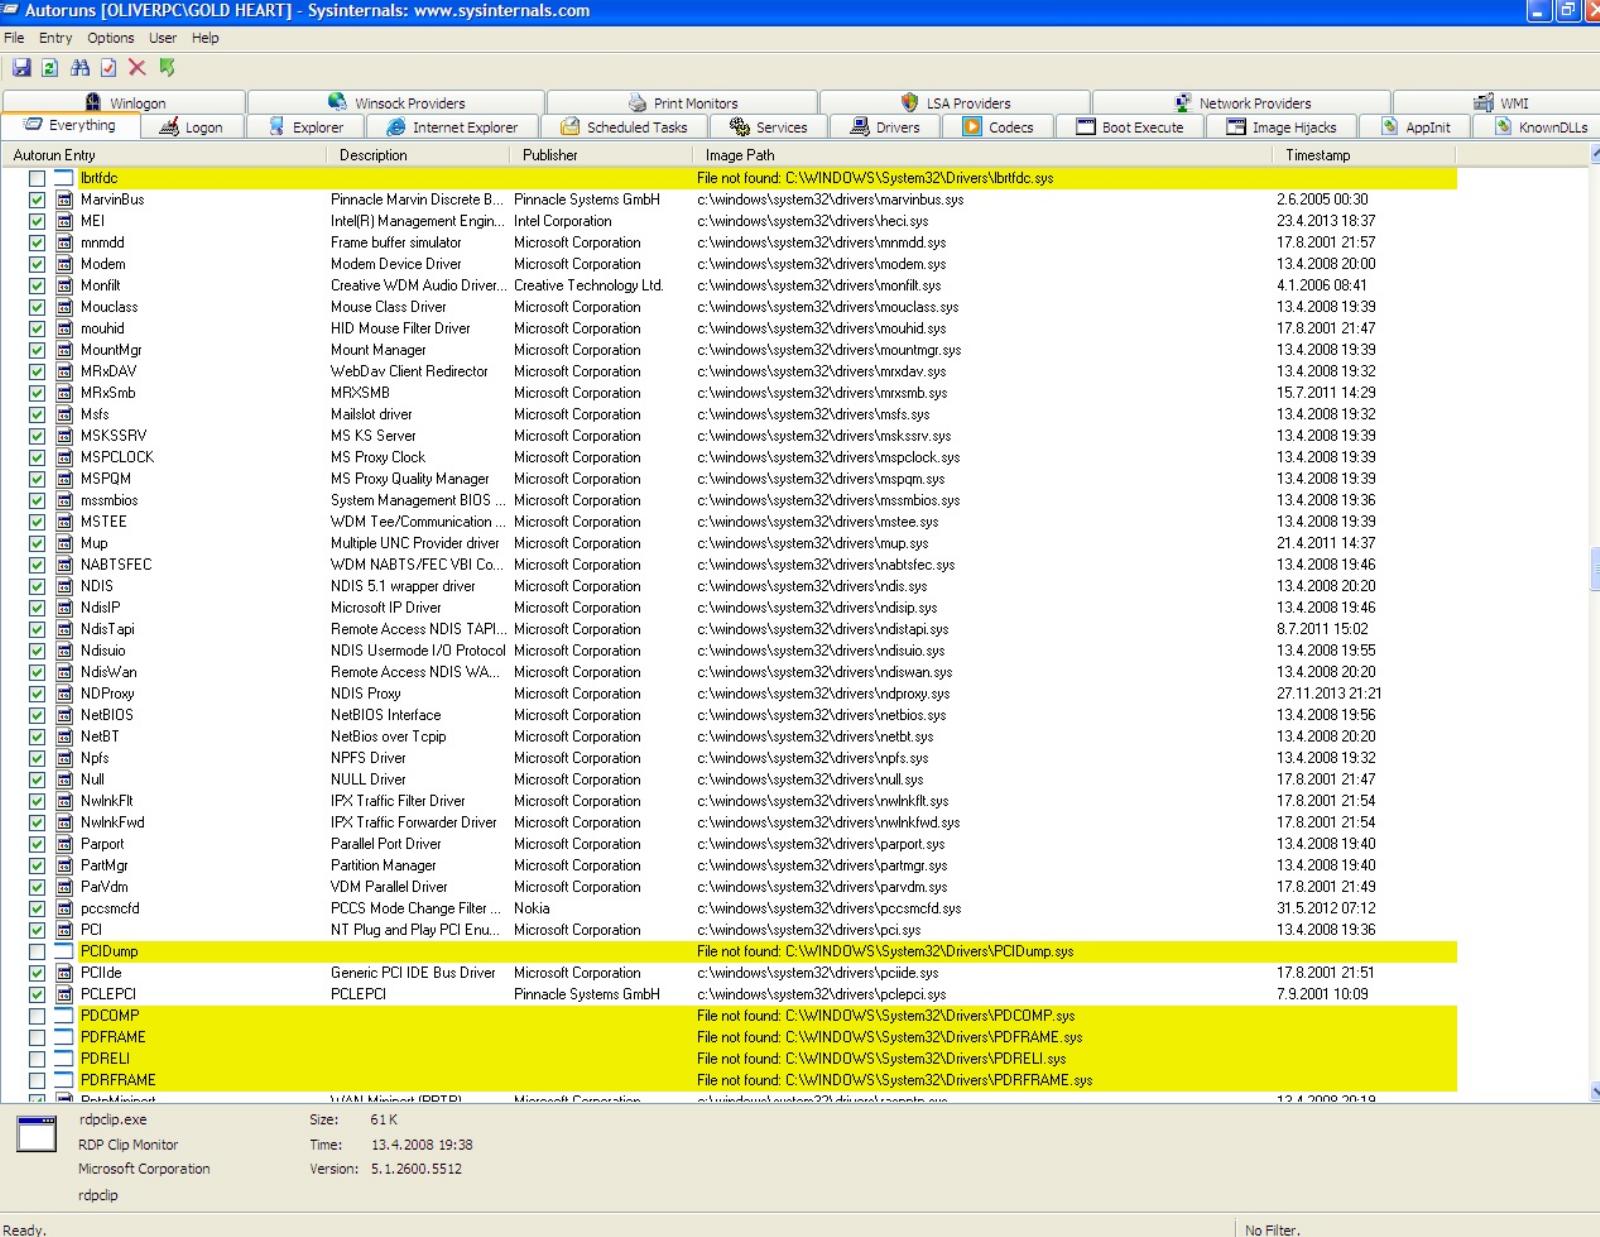The image size is (1600, 1237).
Task: Sort entries by Timestamp column header
Action: pyautogui.click(x=1317, y=155)
